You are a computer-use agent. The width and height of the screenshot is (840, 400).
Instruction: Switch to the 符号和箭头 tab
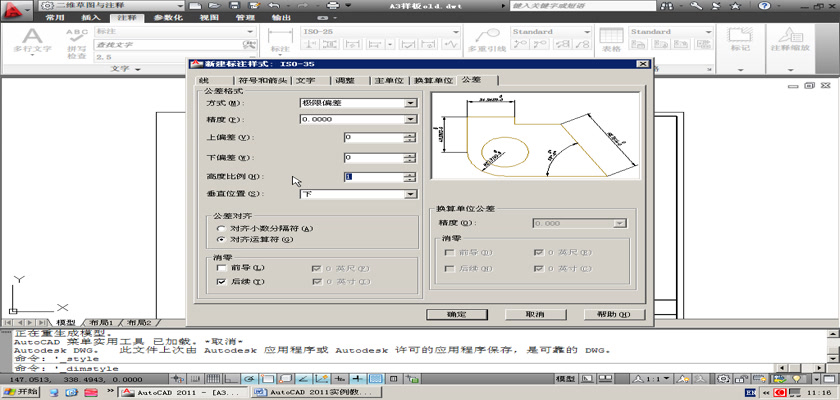[x=263, y=80]
